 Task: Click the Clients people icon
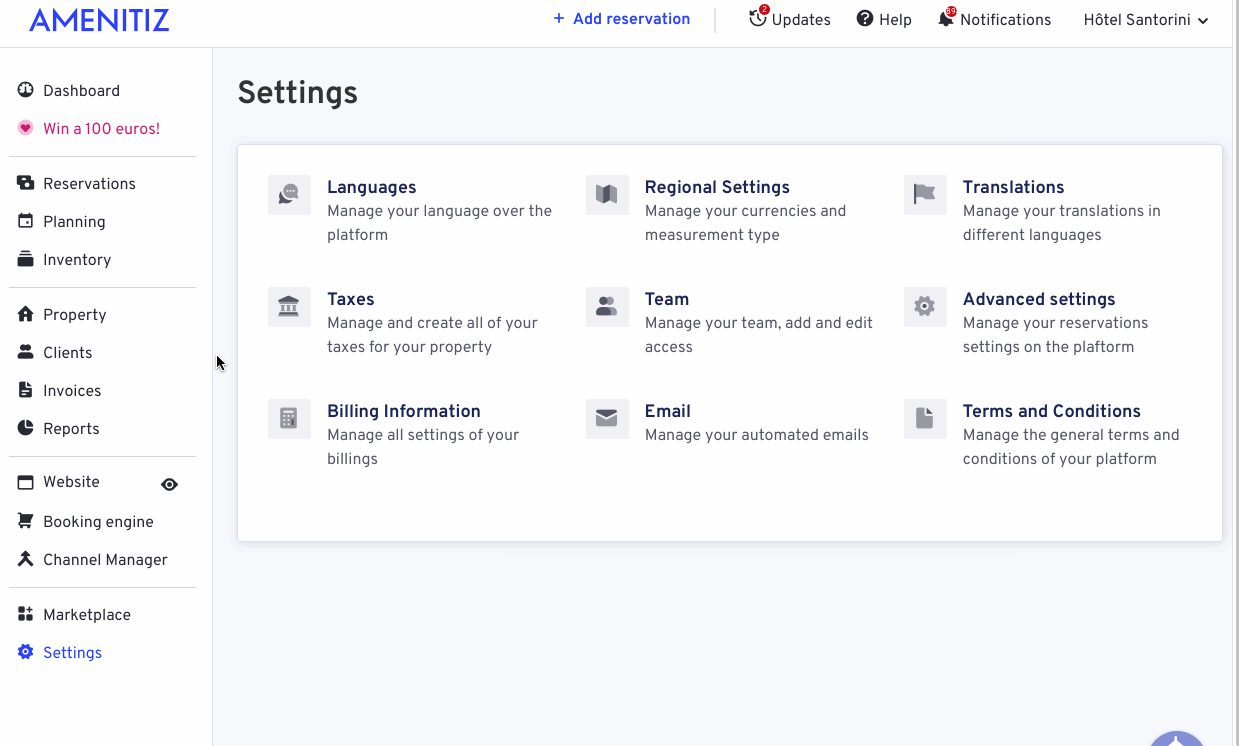26,352
